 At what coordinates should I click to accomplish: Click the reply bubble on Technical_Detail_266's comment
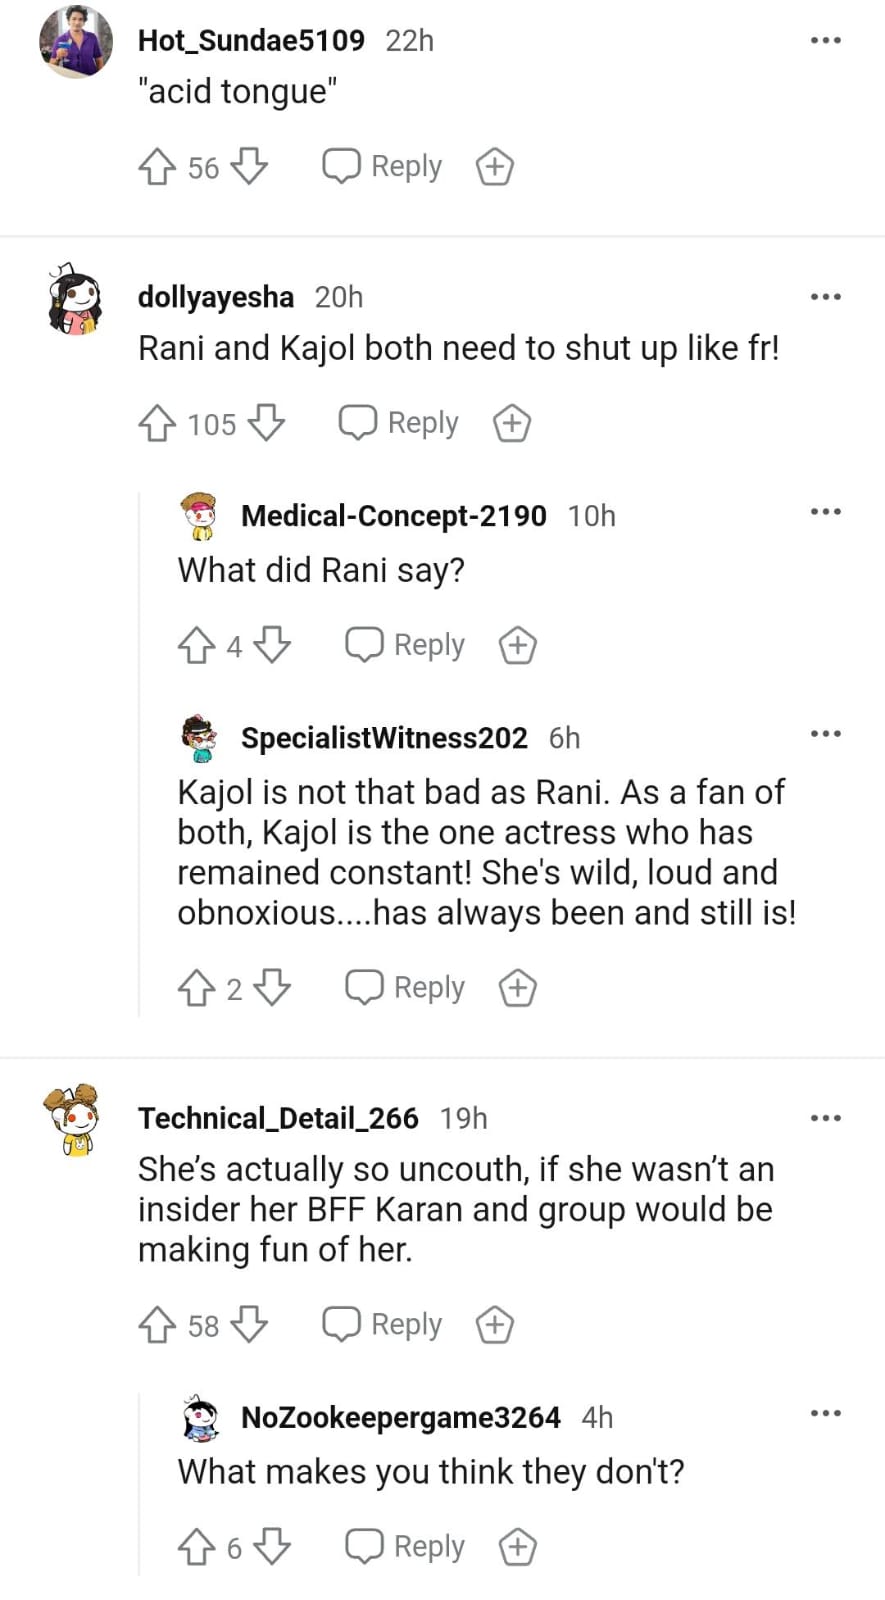pyautogui.click(x=382, y=1325)
